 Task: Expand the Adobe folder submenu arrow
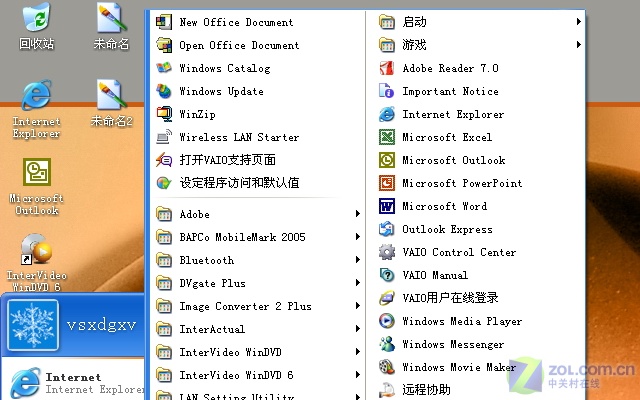[358, 213]
